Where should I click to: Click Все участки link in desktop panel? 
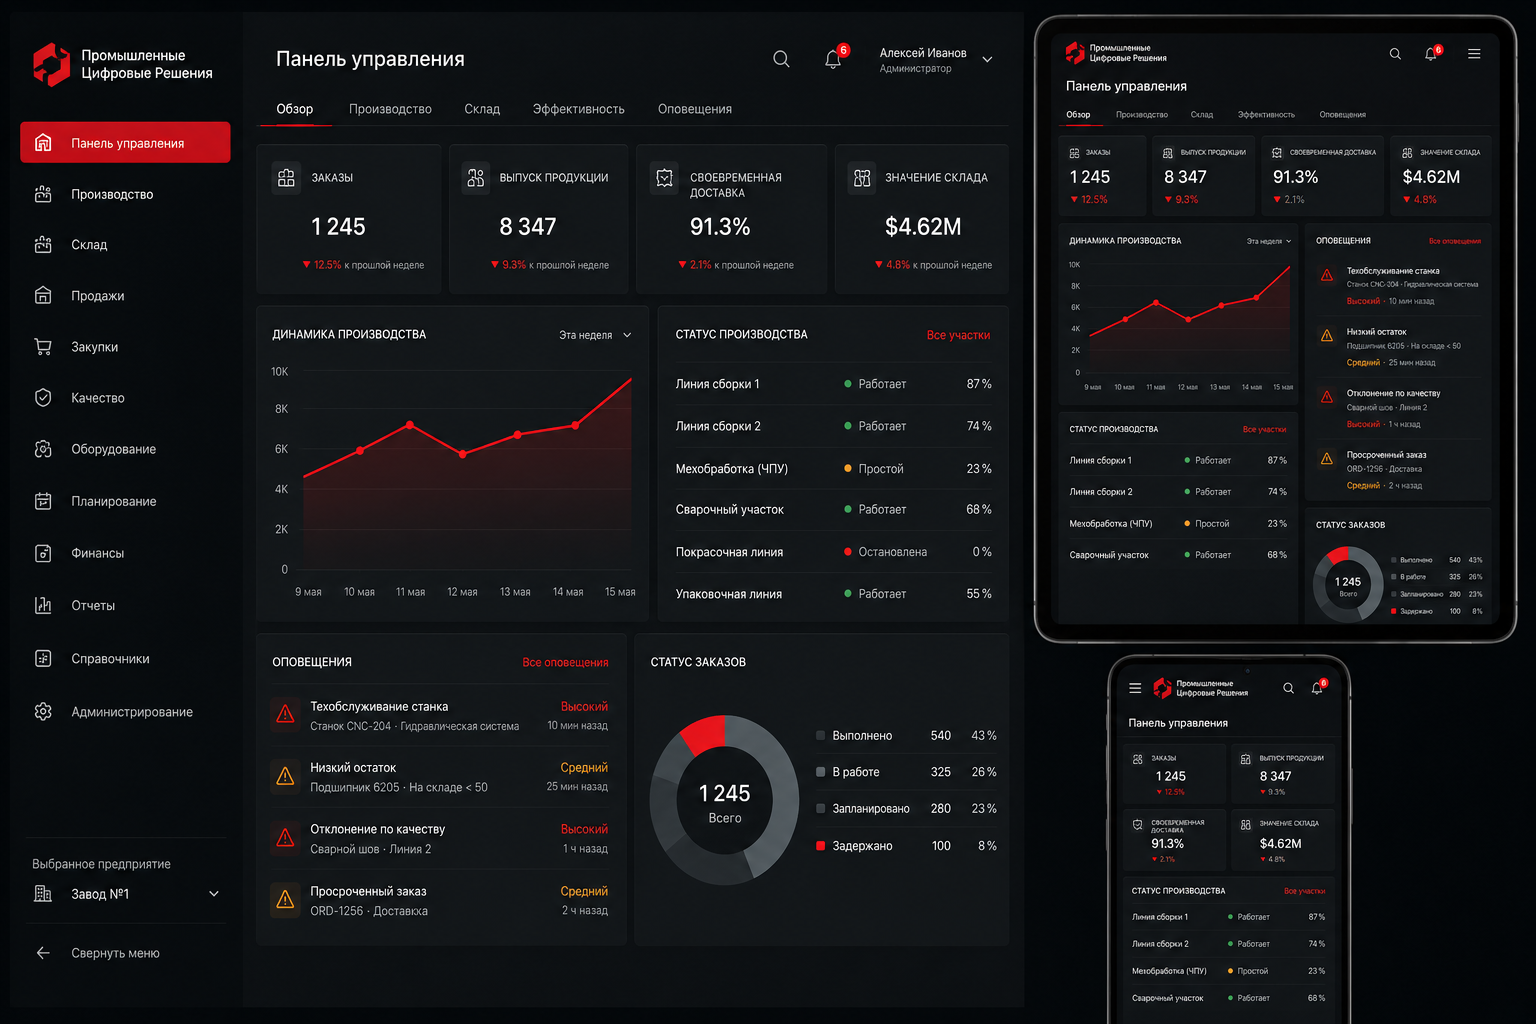click(958, 335)
